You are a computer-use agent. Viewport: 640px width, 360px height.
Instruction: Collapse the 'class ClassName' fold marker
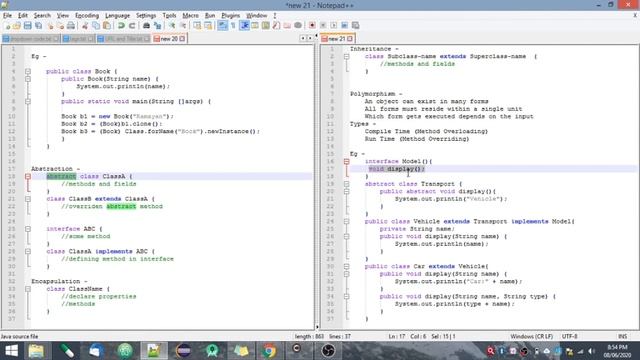(x=28, y=289)
